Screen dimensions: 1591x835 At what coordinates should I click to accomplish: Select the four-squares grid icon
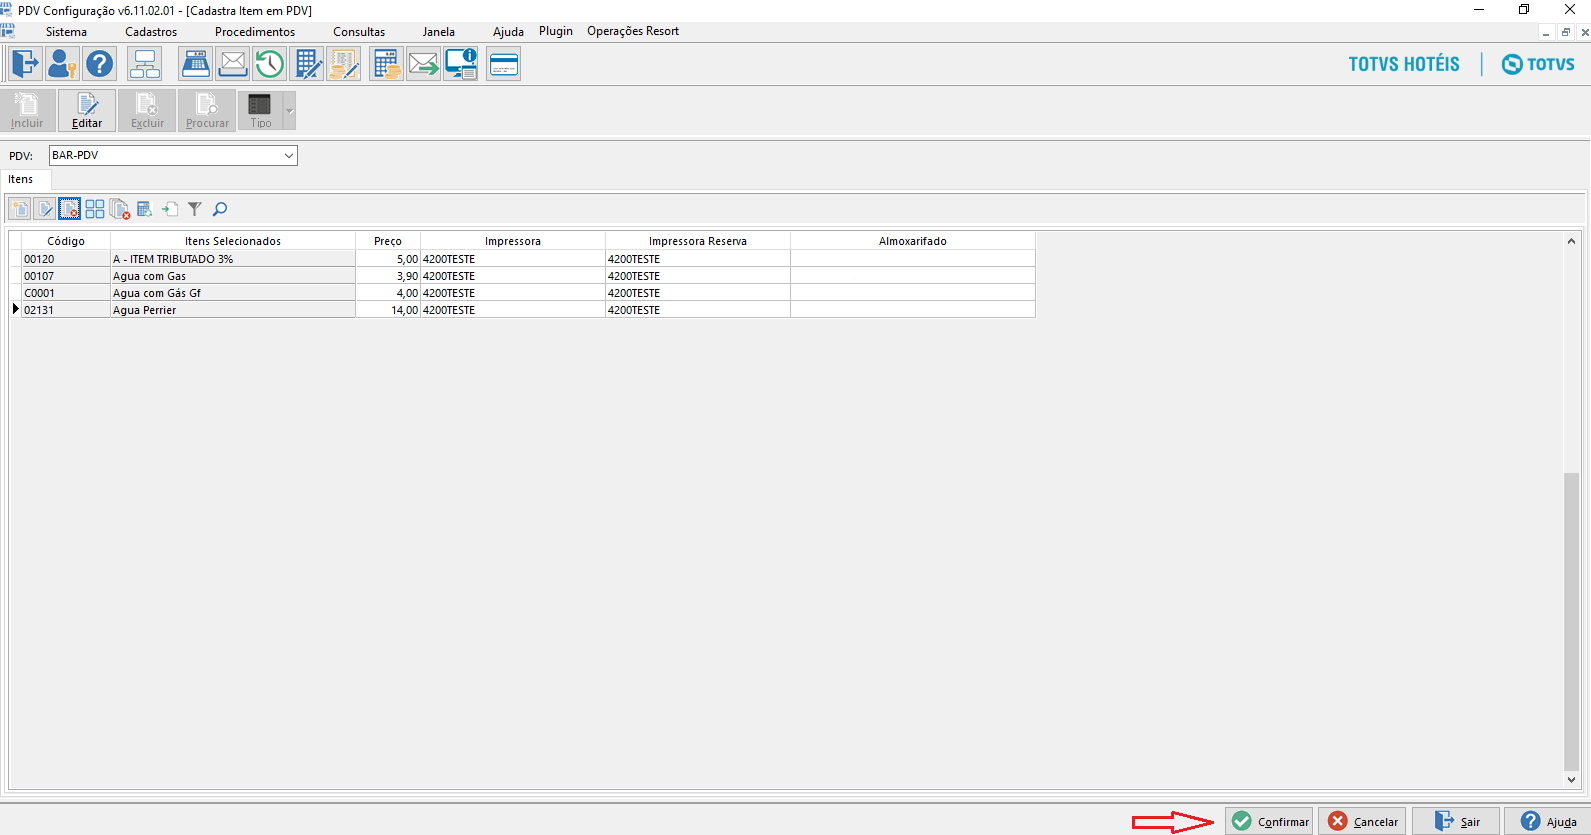click(x=95, y=209)
